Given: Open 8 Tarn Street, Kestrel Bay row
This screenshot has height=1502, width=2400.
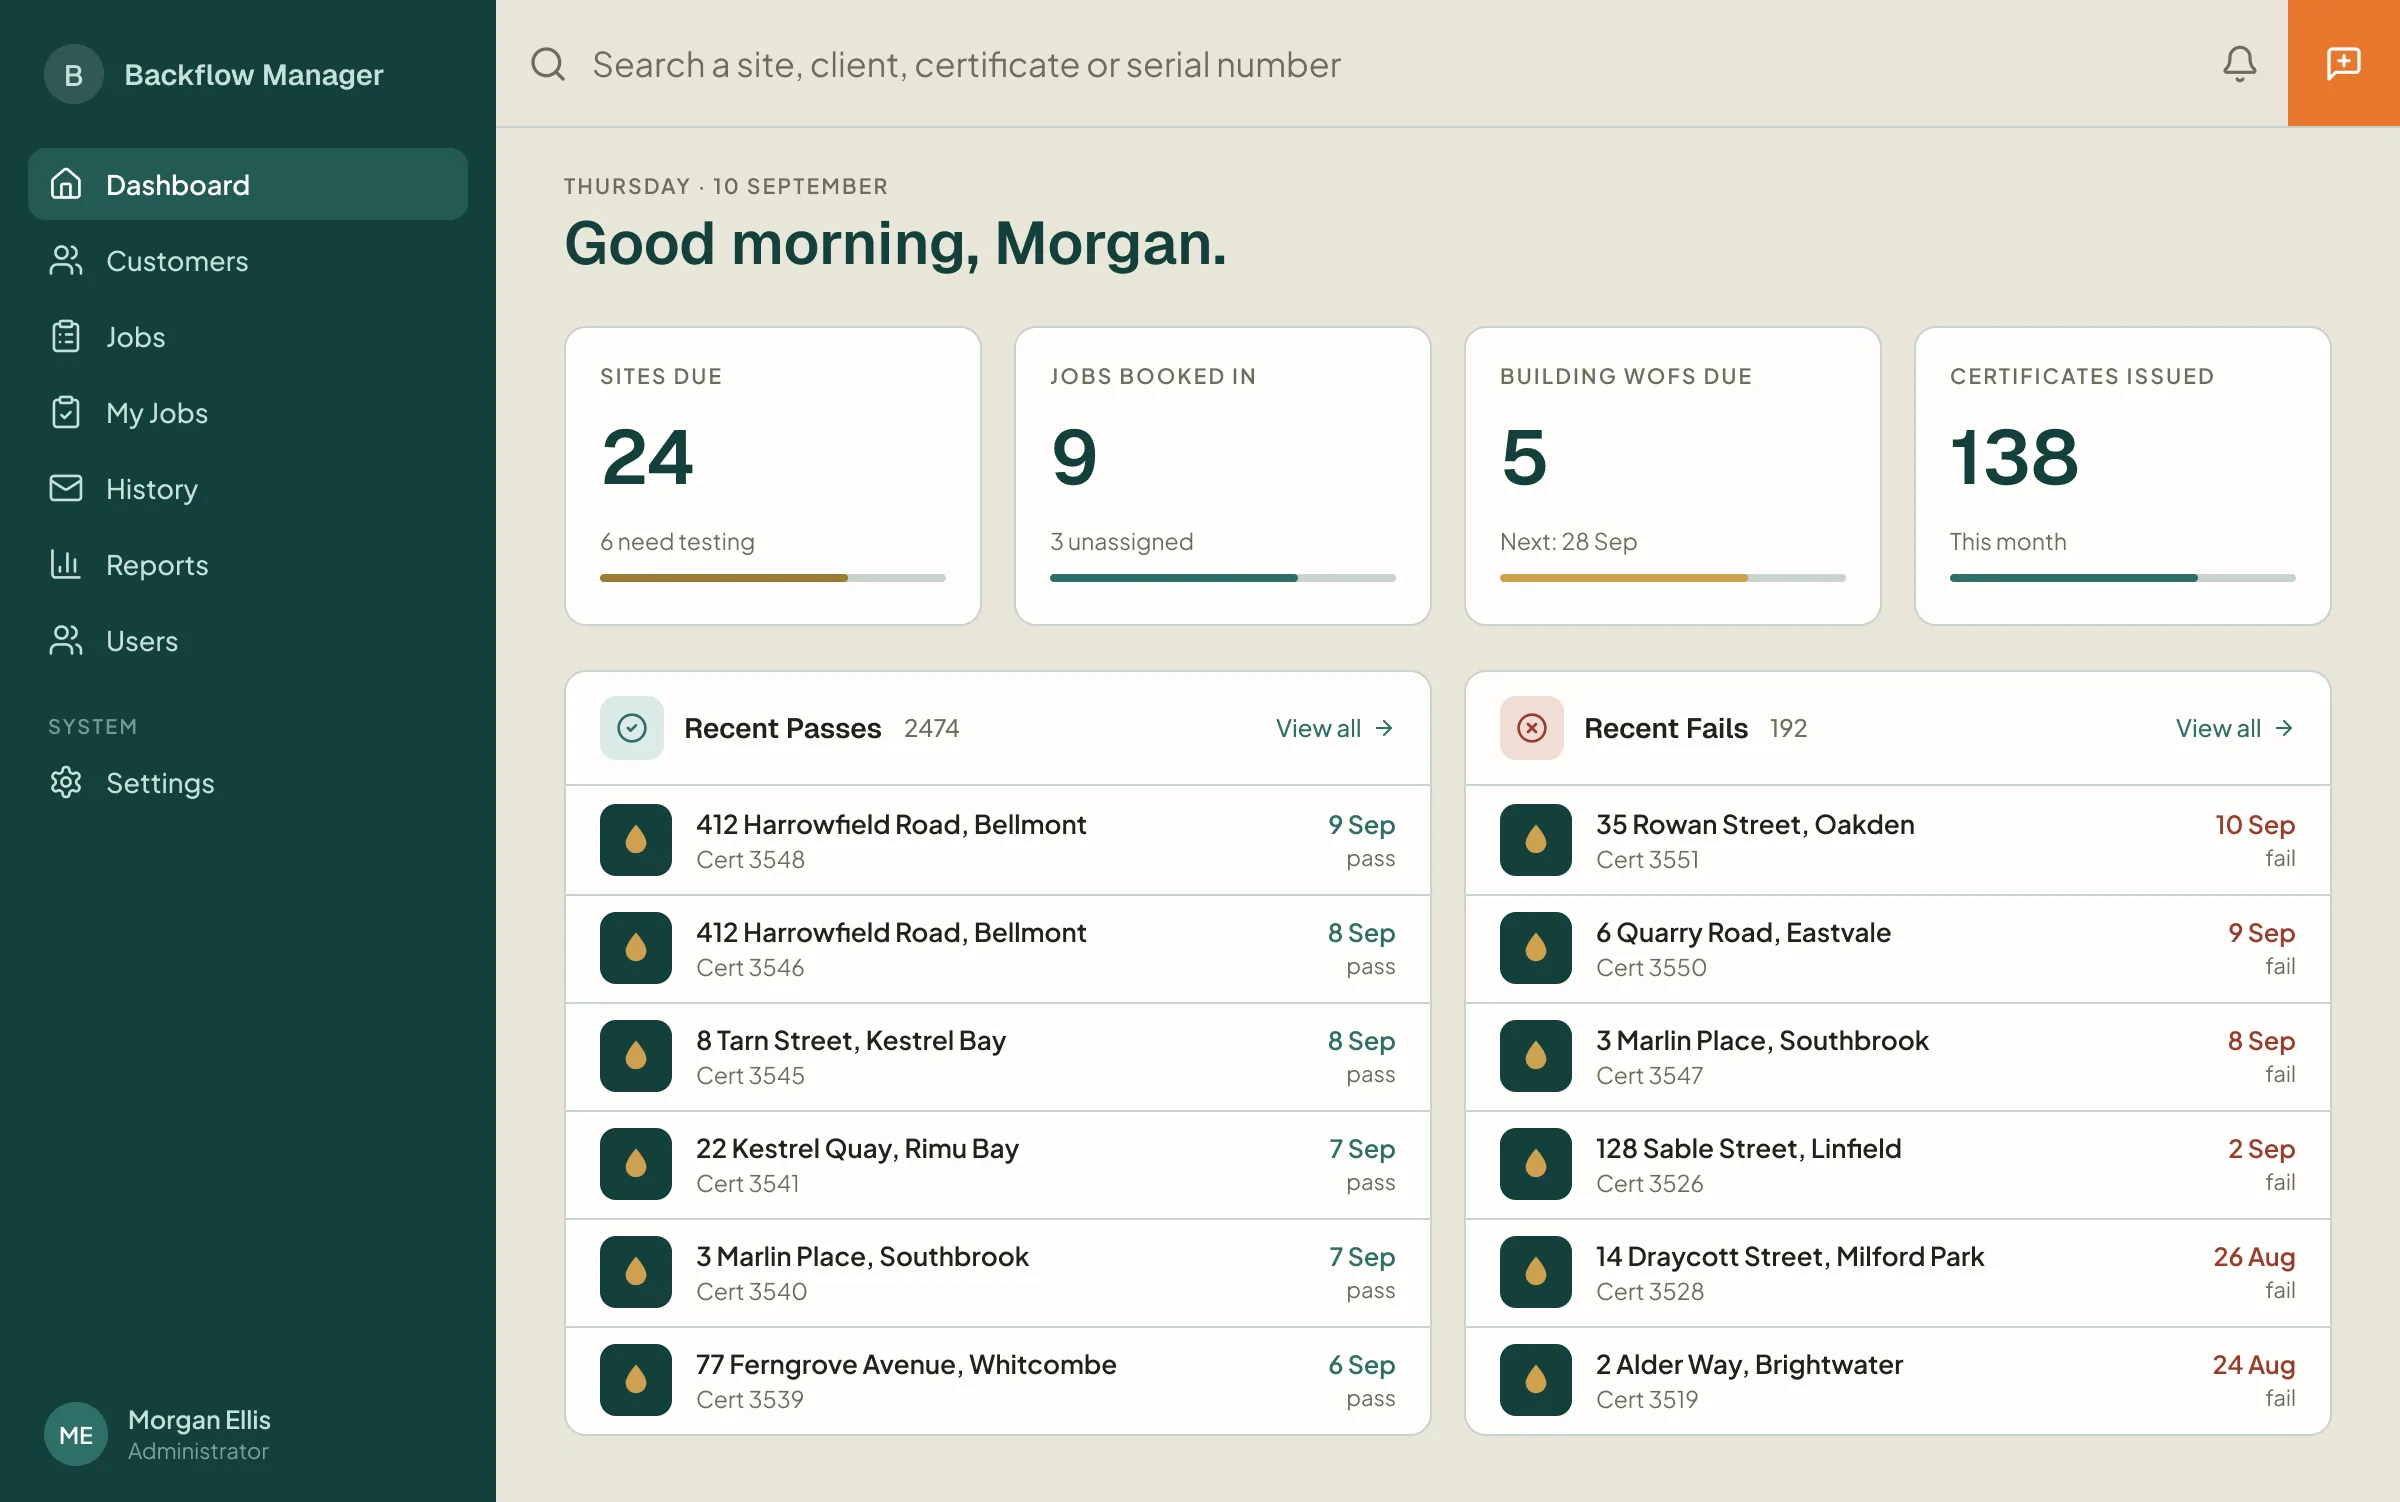Looking at the screenshot, I should click(x=998, y=1056).
